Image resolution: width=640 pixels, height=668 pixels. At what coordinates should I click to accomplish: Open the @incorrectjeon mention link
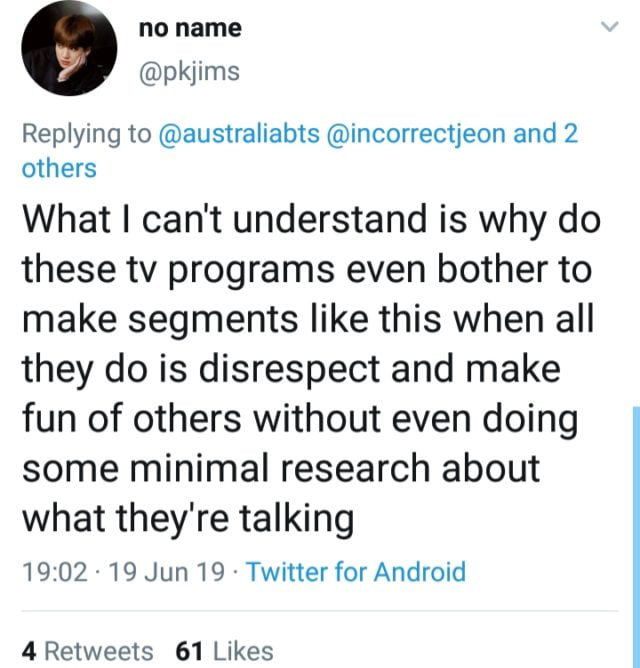click(416, 135)
